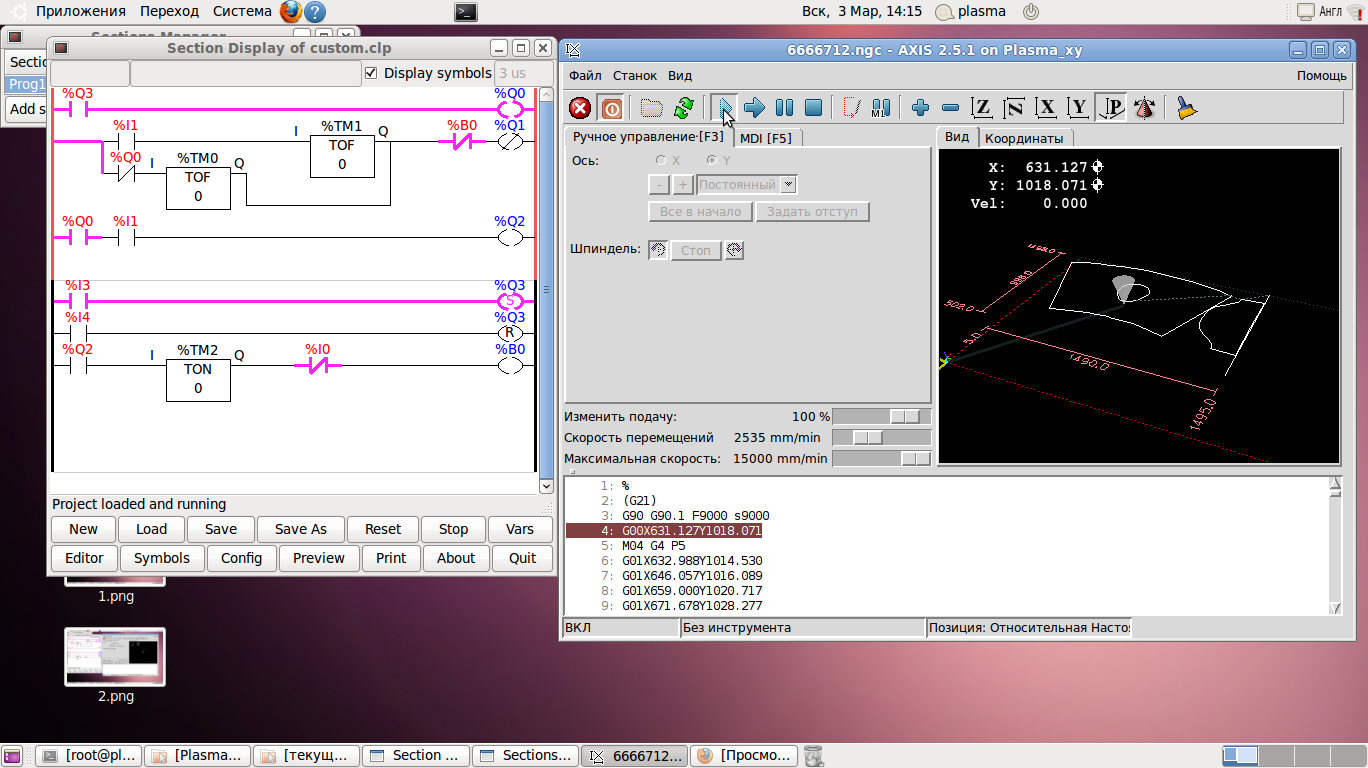Toggle the Emergency Stop (E-Stop) button
The width and height of the screenshot is (1368, 768).
[580, 108]
